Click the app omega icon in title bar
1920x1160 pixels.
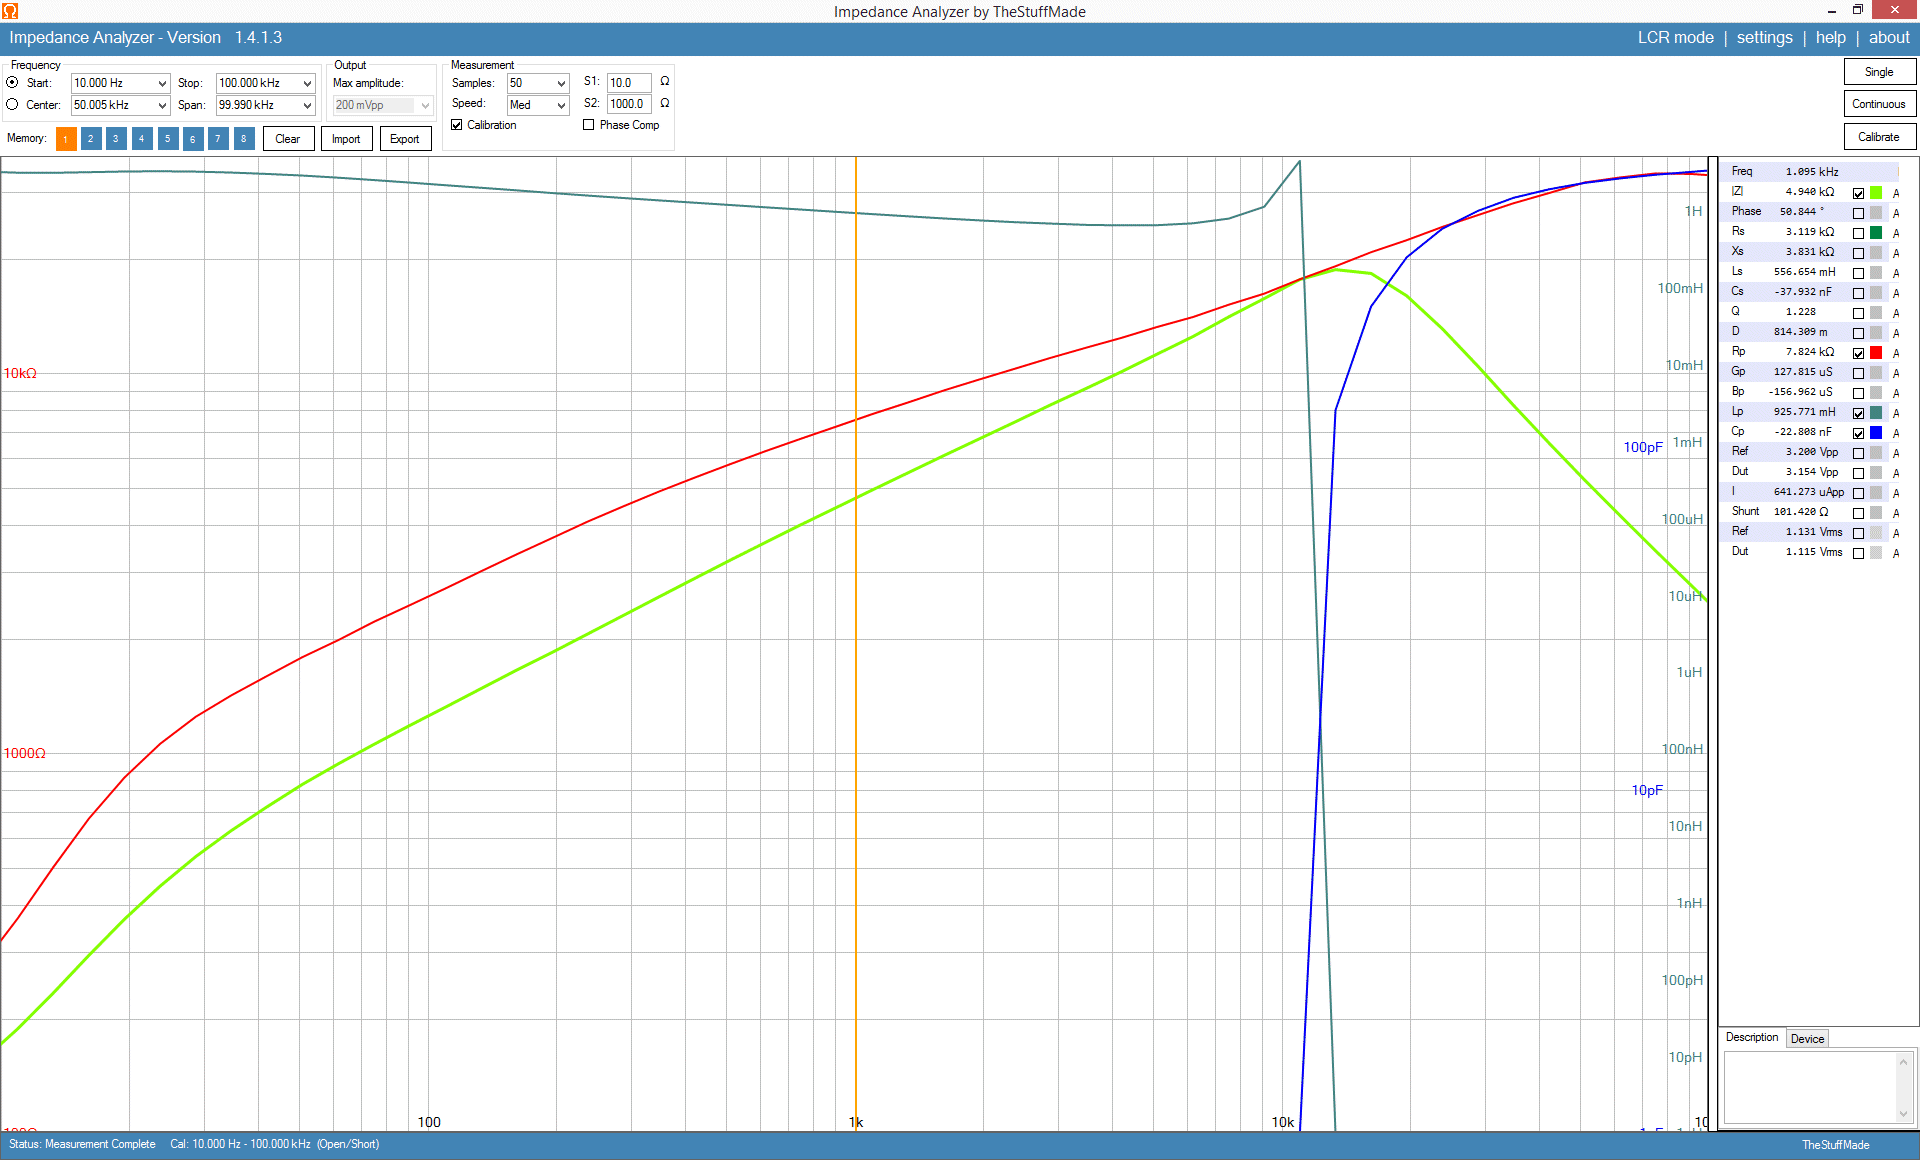pos(9,11)
